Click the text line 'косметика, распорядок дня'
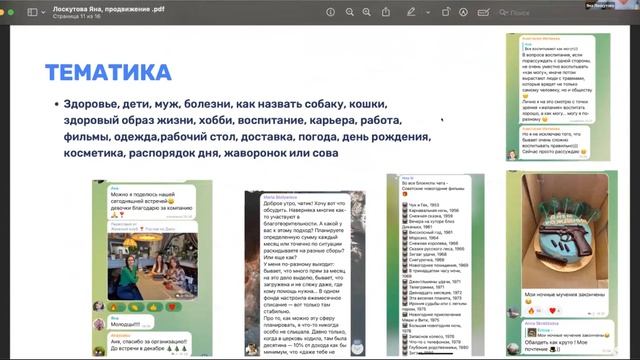Image resolution: width=640 pixels, height=360 pixels. pyautogui.click(x=201, y=153)
